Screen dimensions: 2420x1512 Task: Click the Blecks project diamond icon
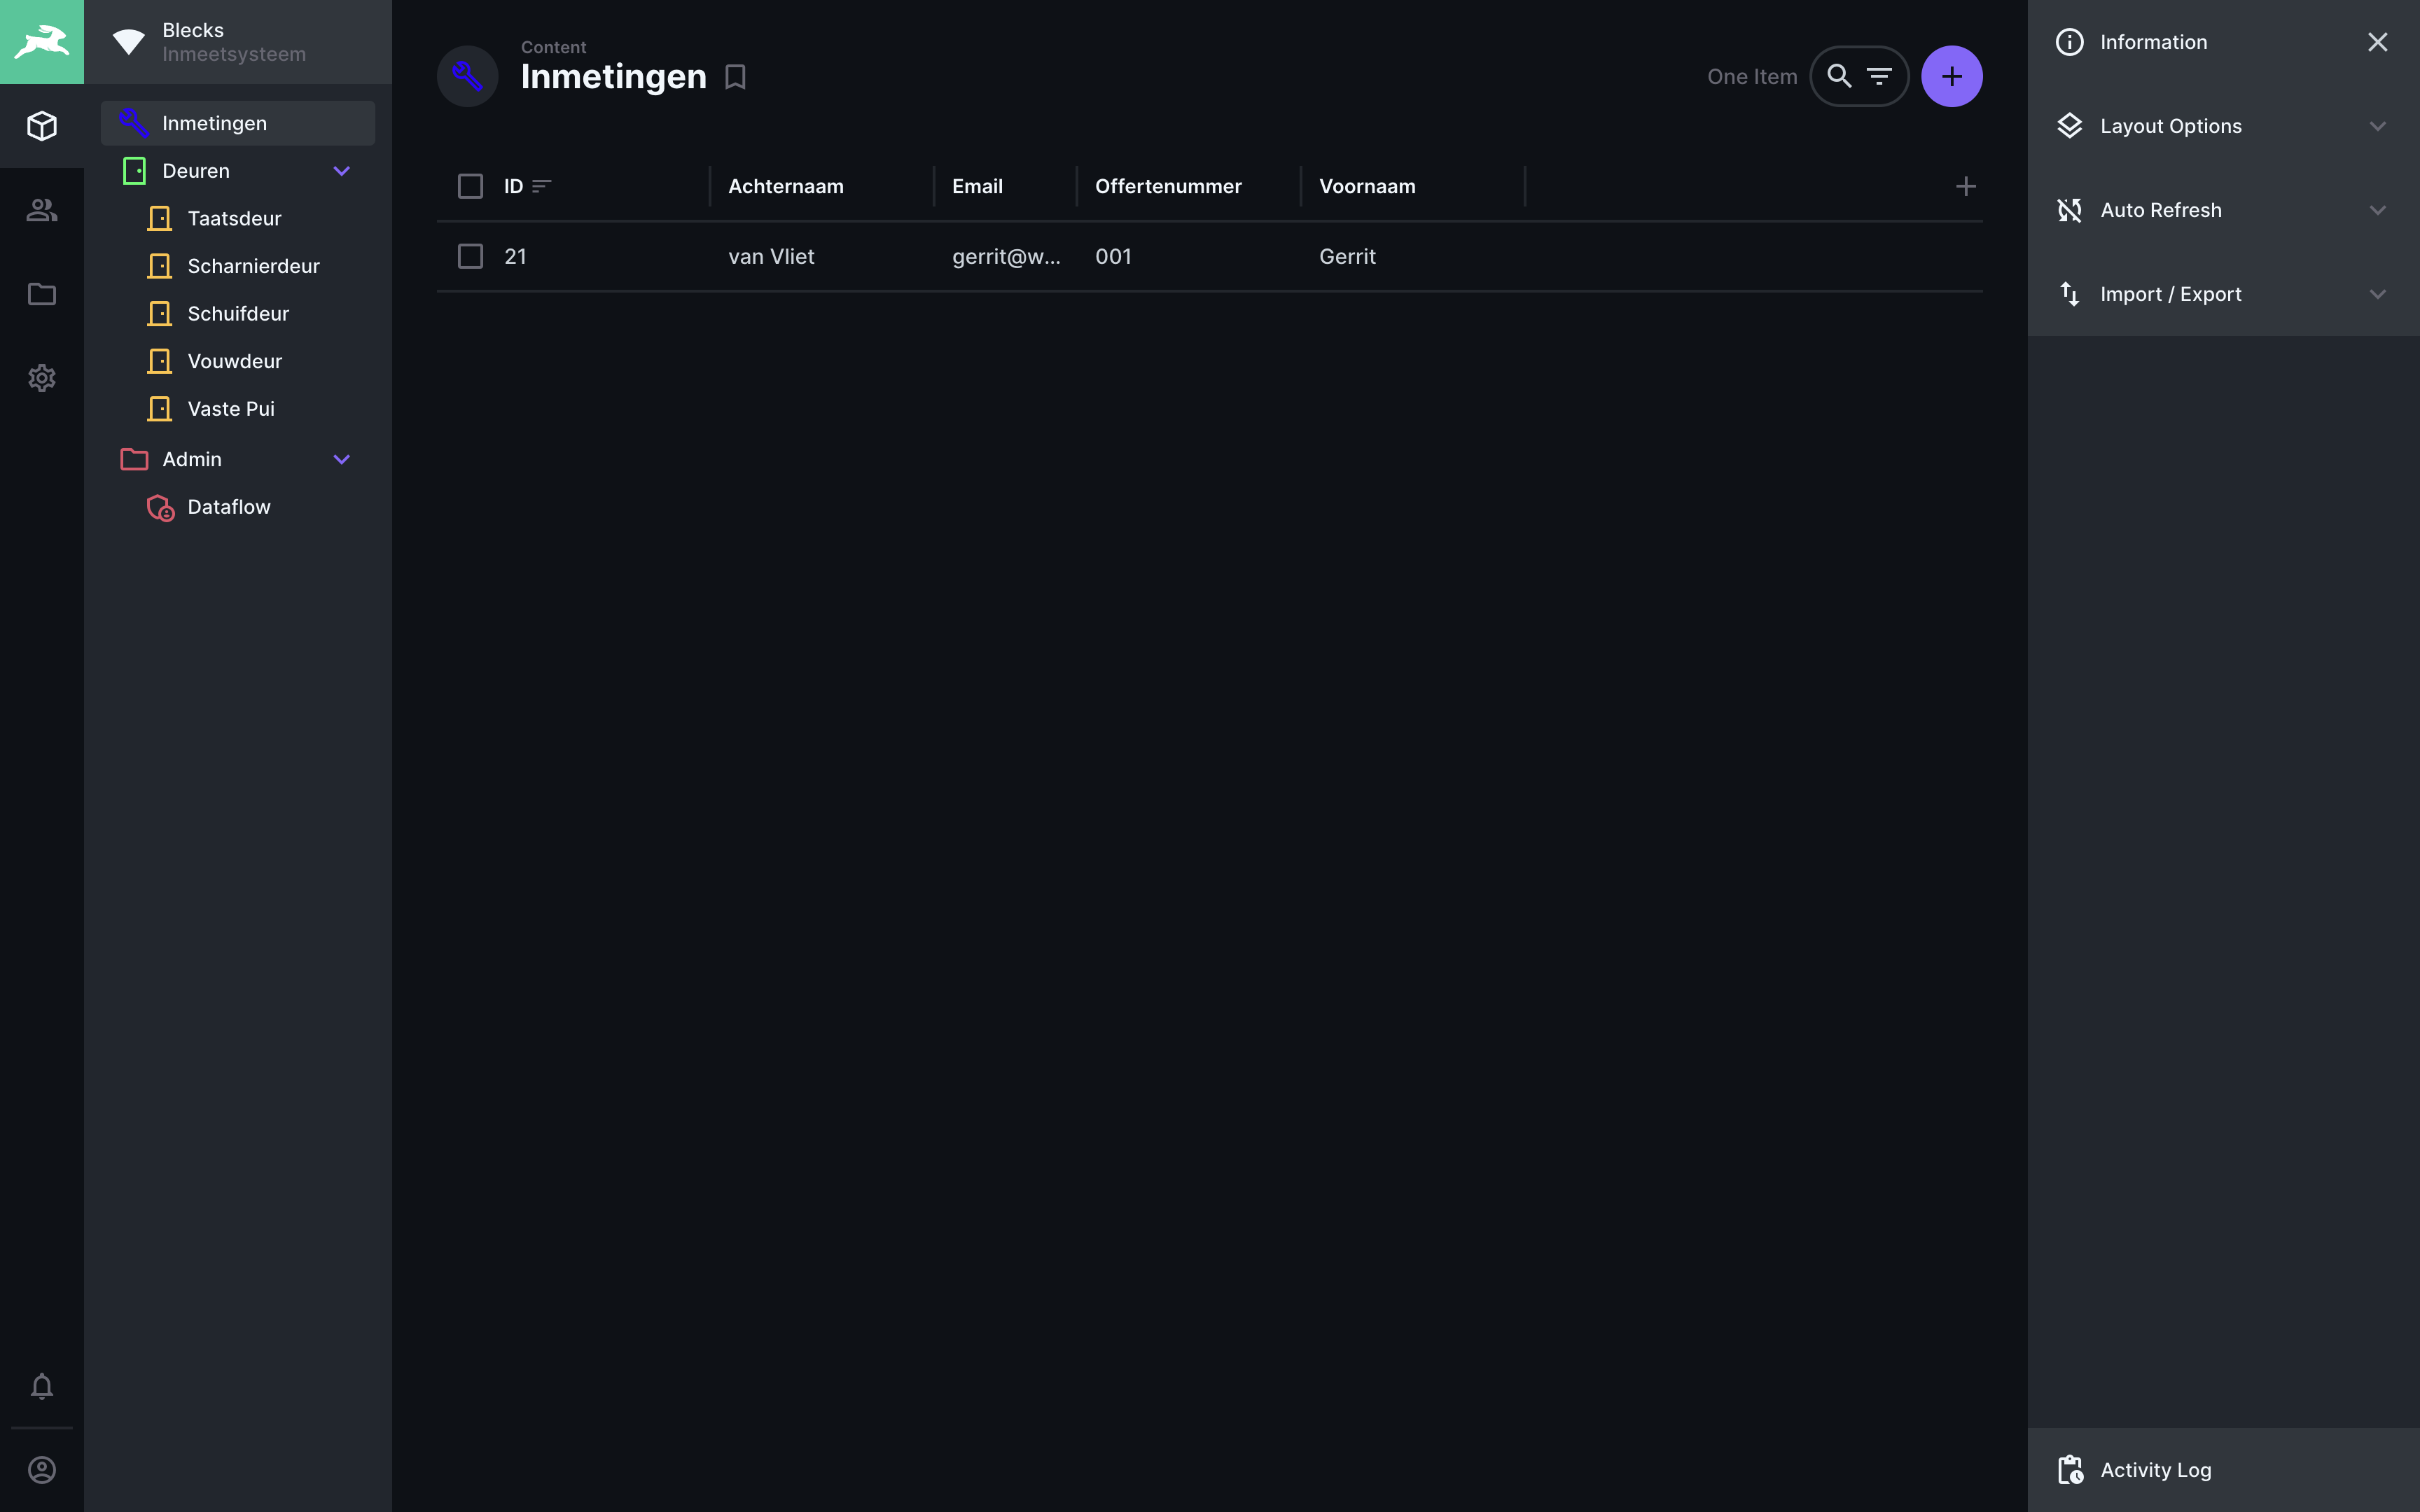[x=128, y=42]
